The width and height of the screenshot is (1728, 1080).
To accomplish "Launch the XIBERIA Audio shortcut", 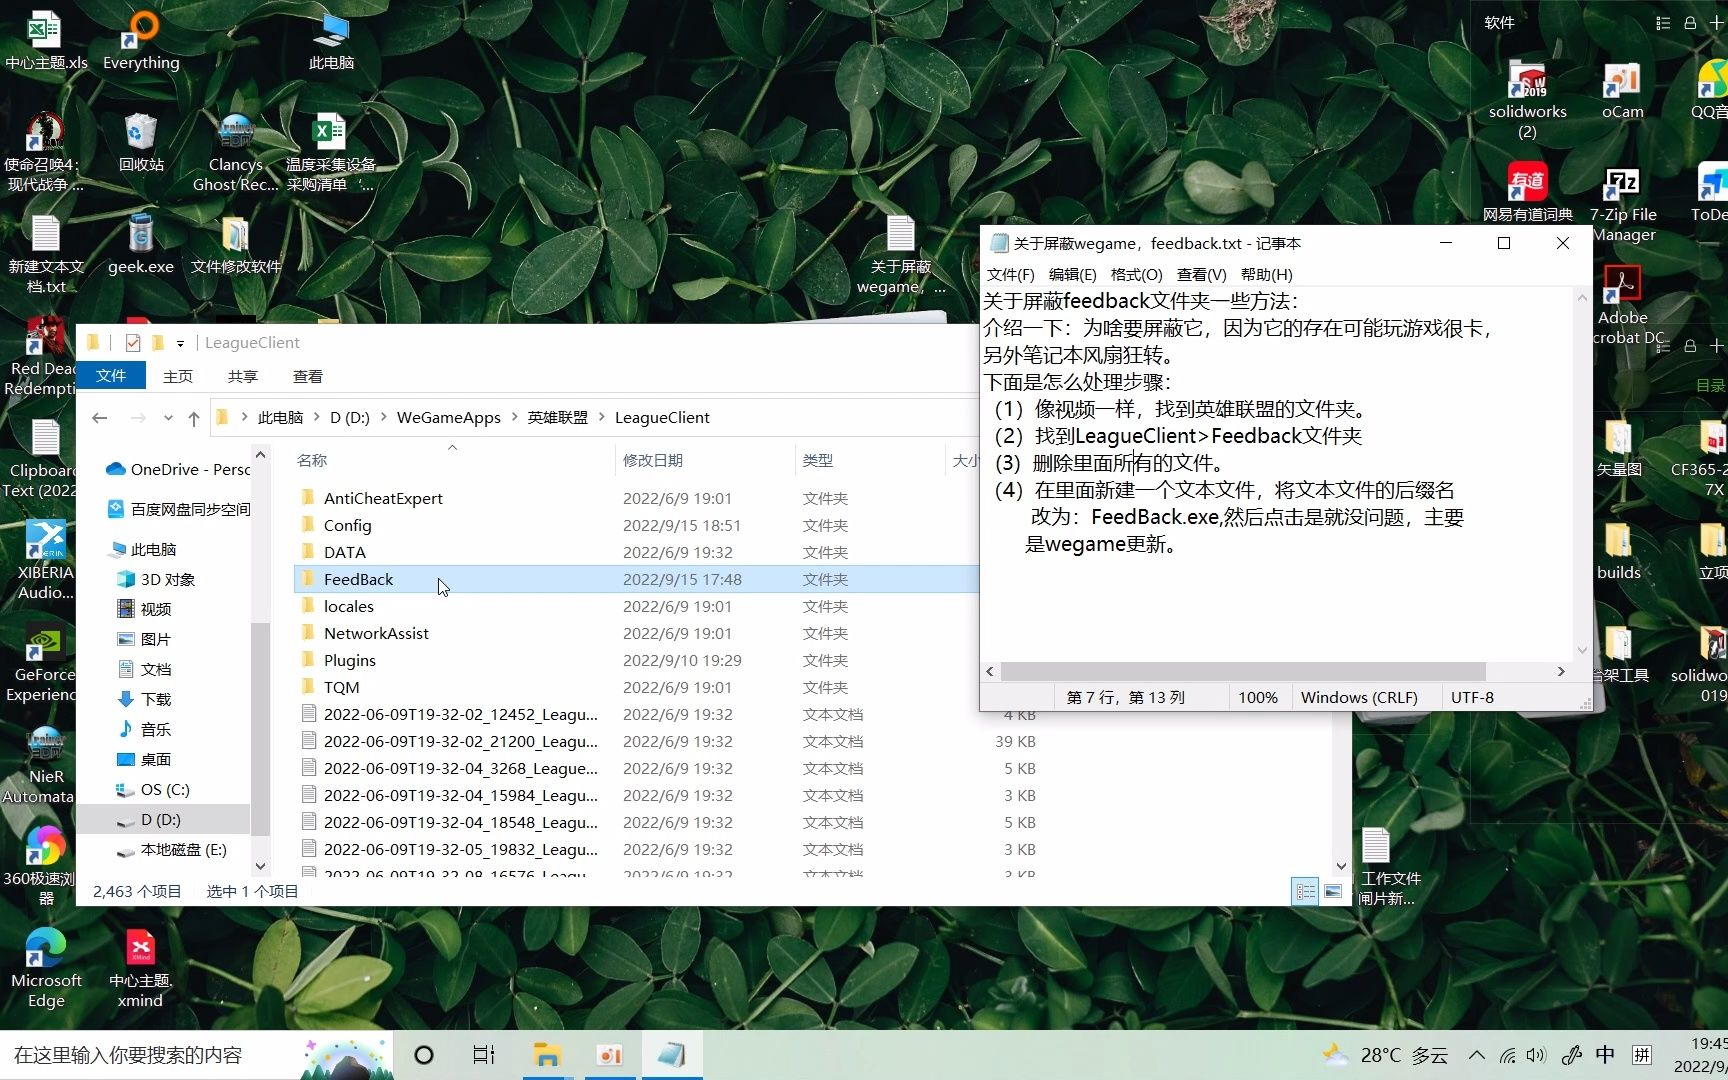I will pos(46,560).
